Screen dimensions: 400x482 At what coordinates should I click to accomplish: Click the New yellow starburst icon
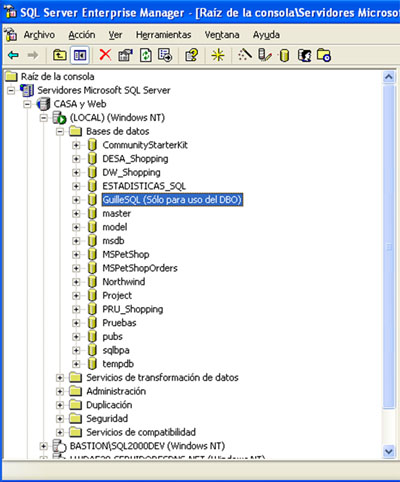pyautogui.click(x=218, y=55)
